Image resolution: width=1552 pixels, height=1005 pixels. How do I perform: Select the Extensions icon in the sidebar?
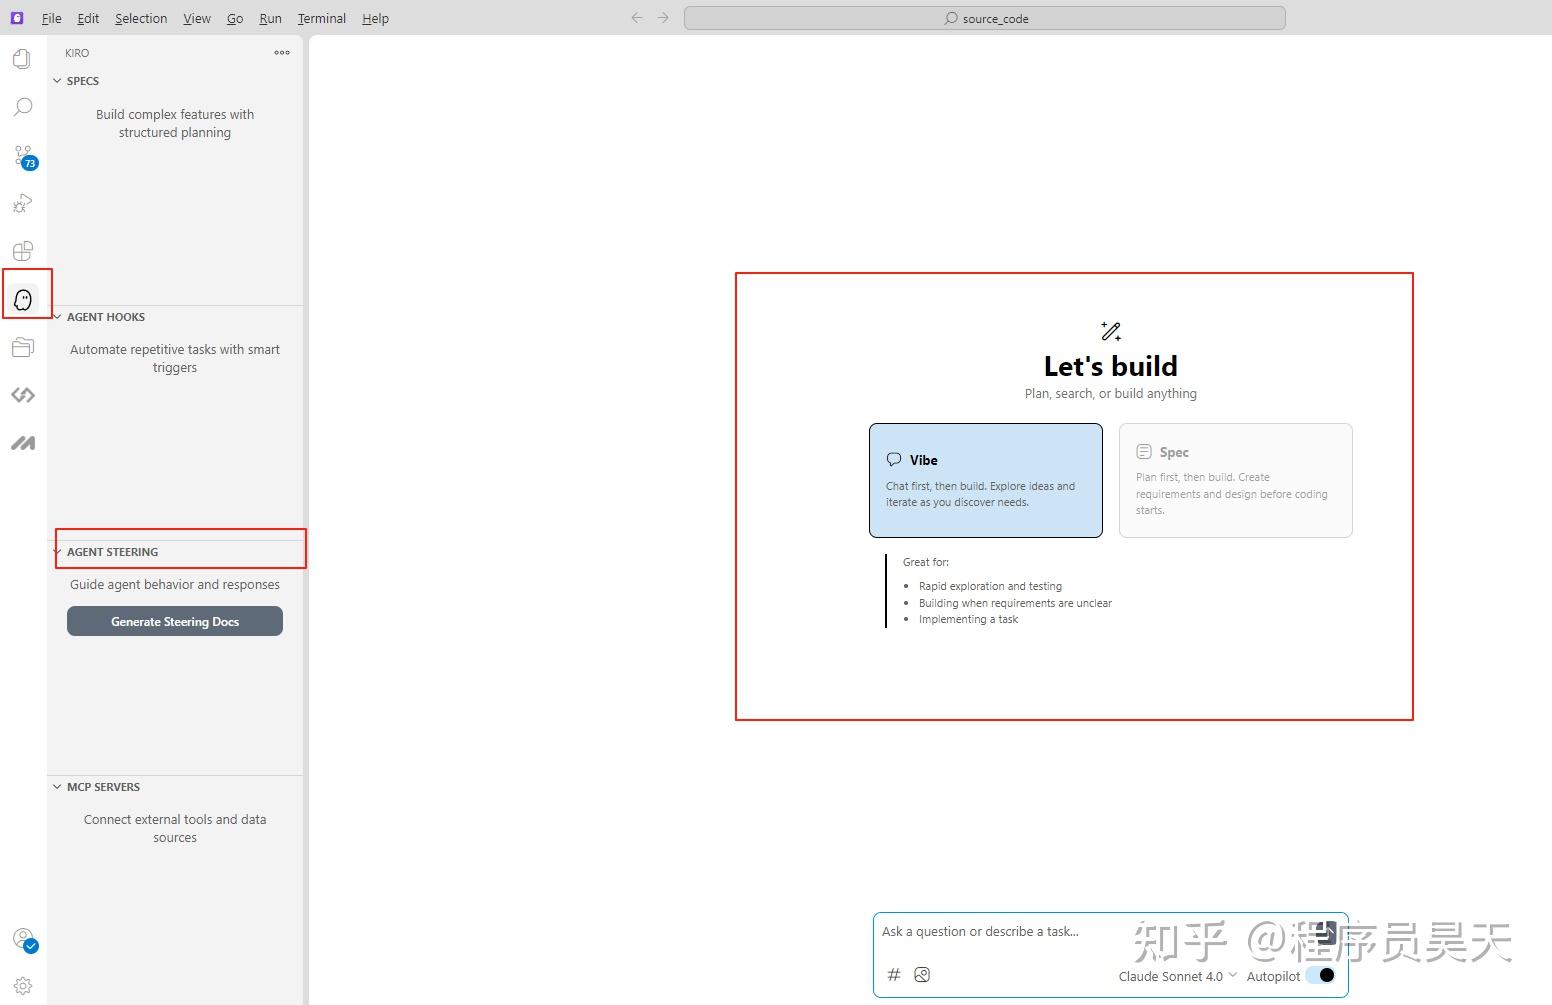22,251
